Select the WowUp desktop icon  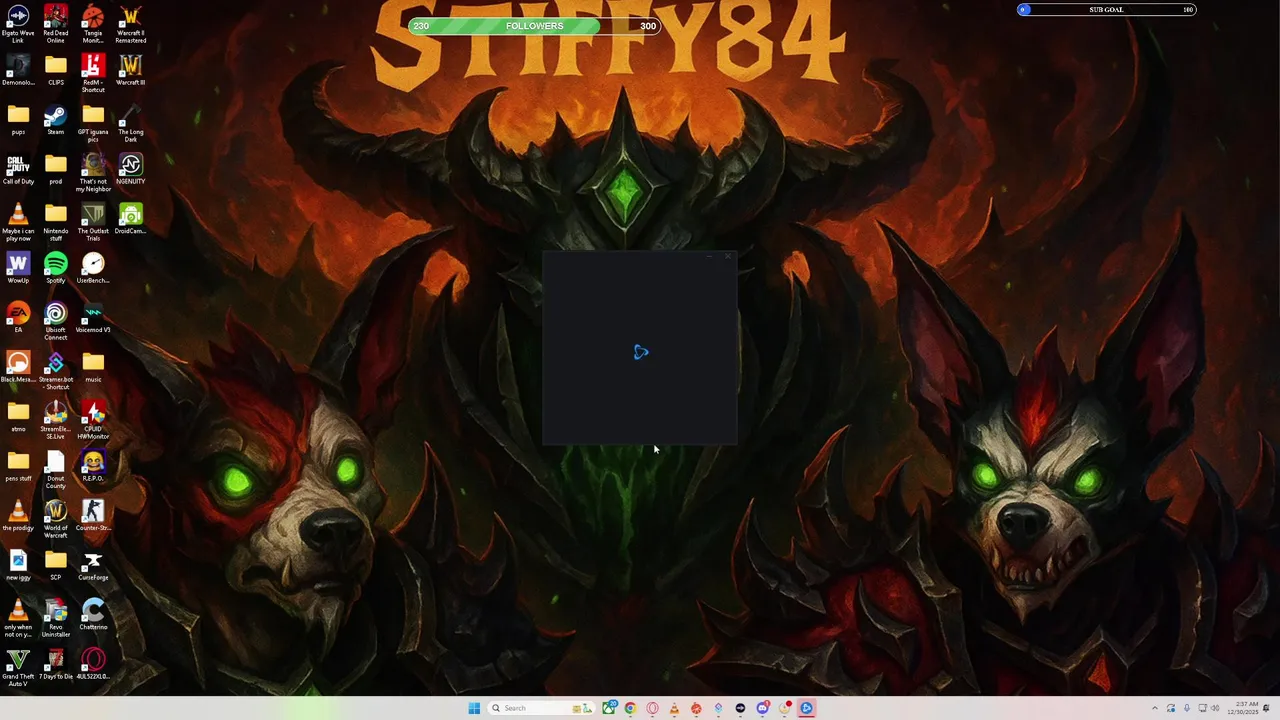(x=18, y=268)
